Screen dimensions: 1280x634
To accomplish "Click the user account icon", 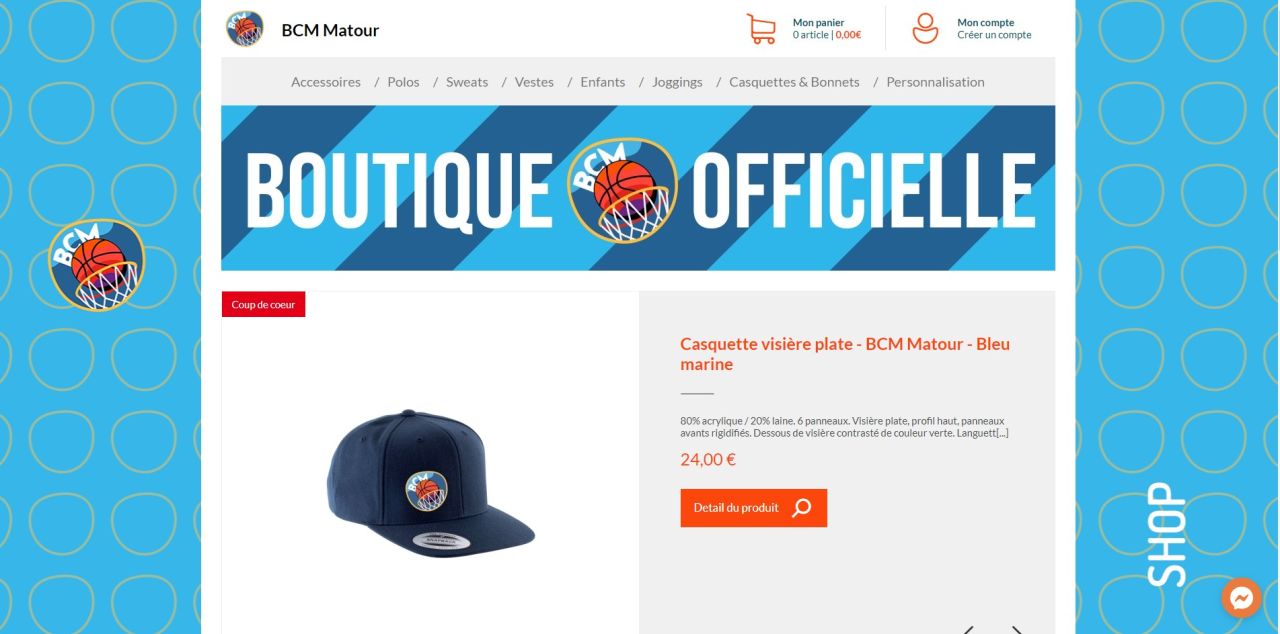I will tap(926, 28).
